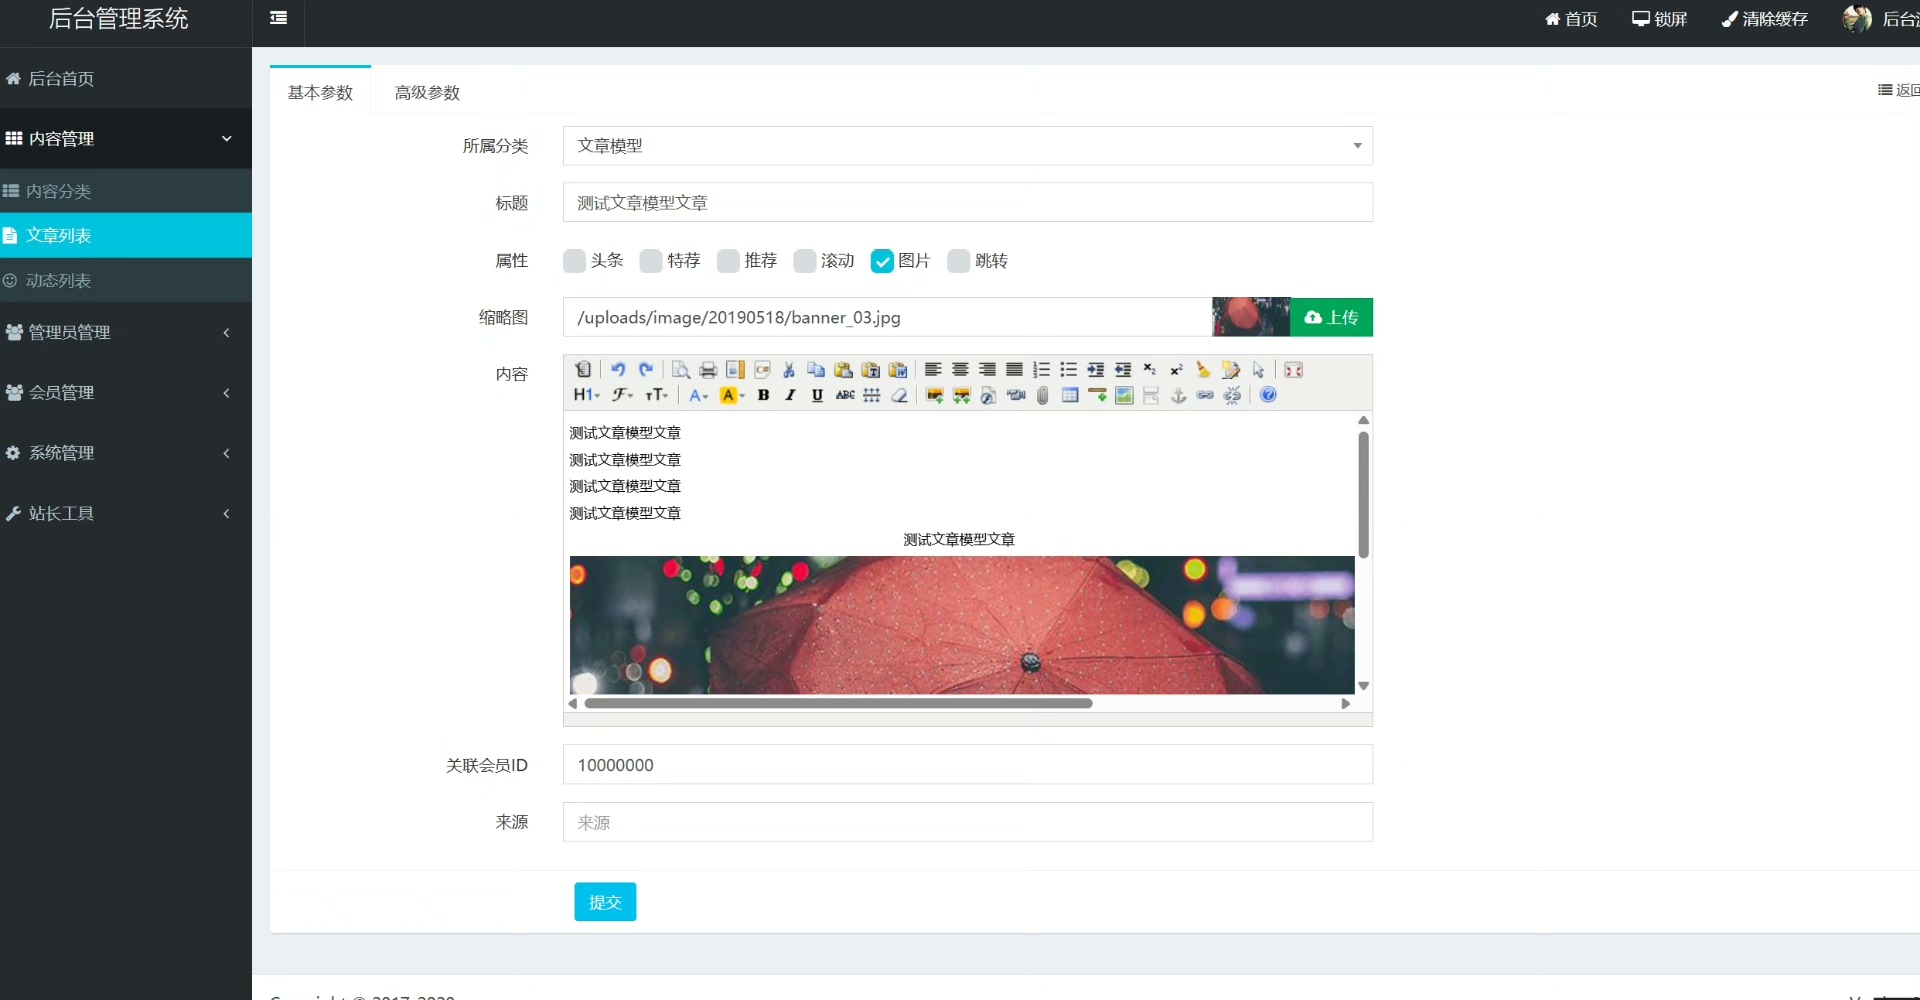Click 锁屏 in the top bar

point(1660,19)
